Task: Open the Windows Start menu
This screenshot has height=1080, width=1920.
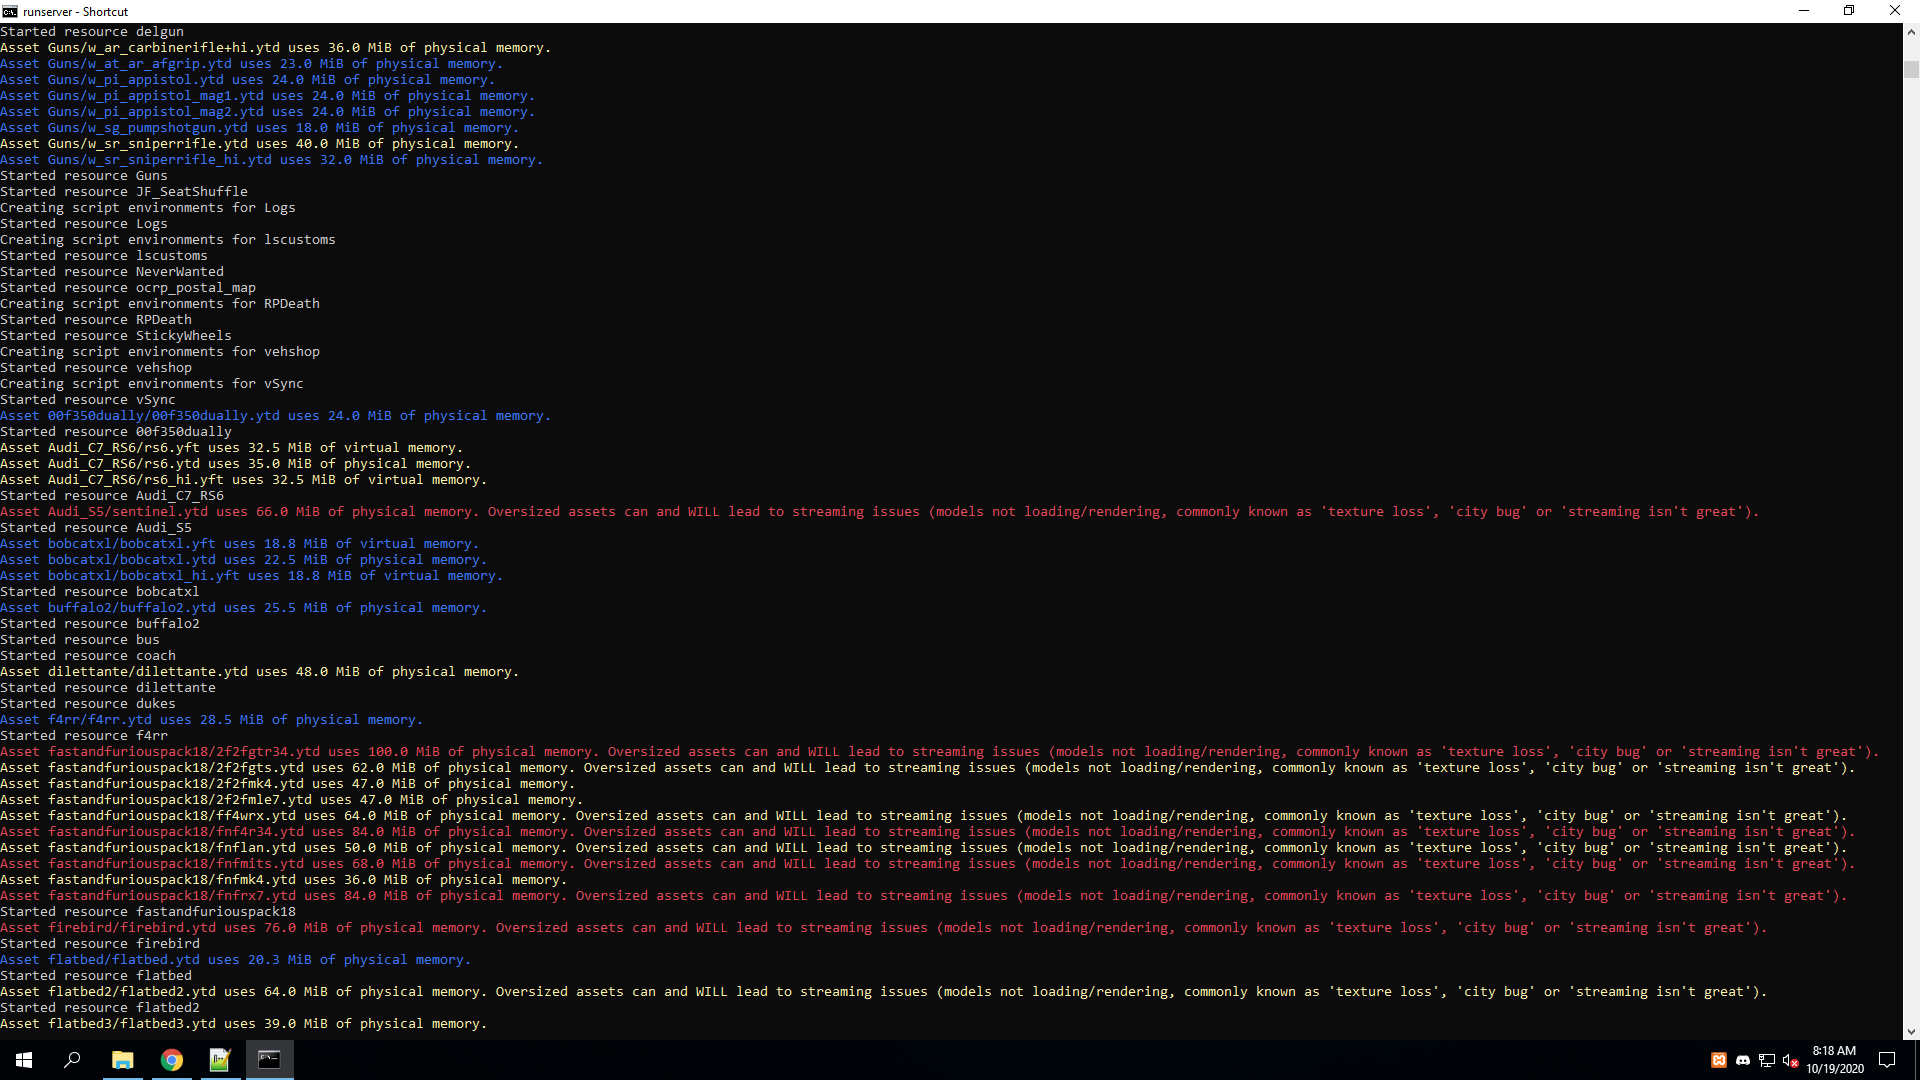Action: [x=24, y=1060]
